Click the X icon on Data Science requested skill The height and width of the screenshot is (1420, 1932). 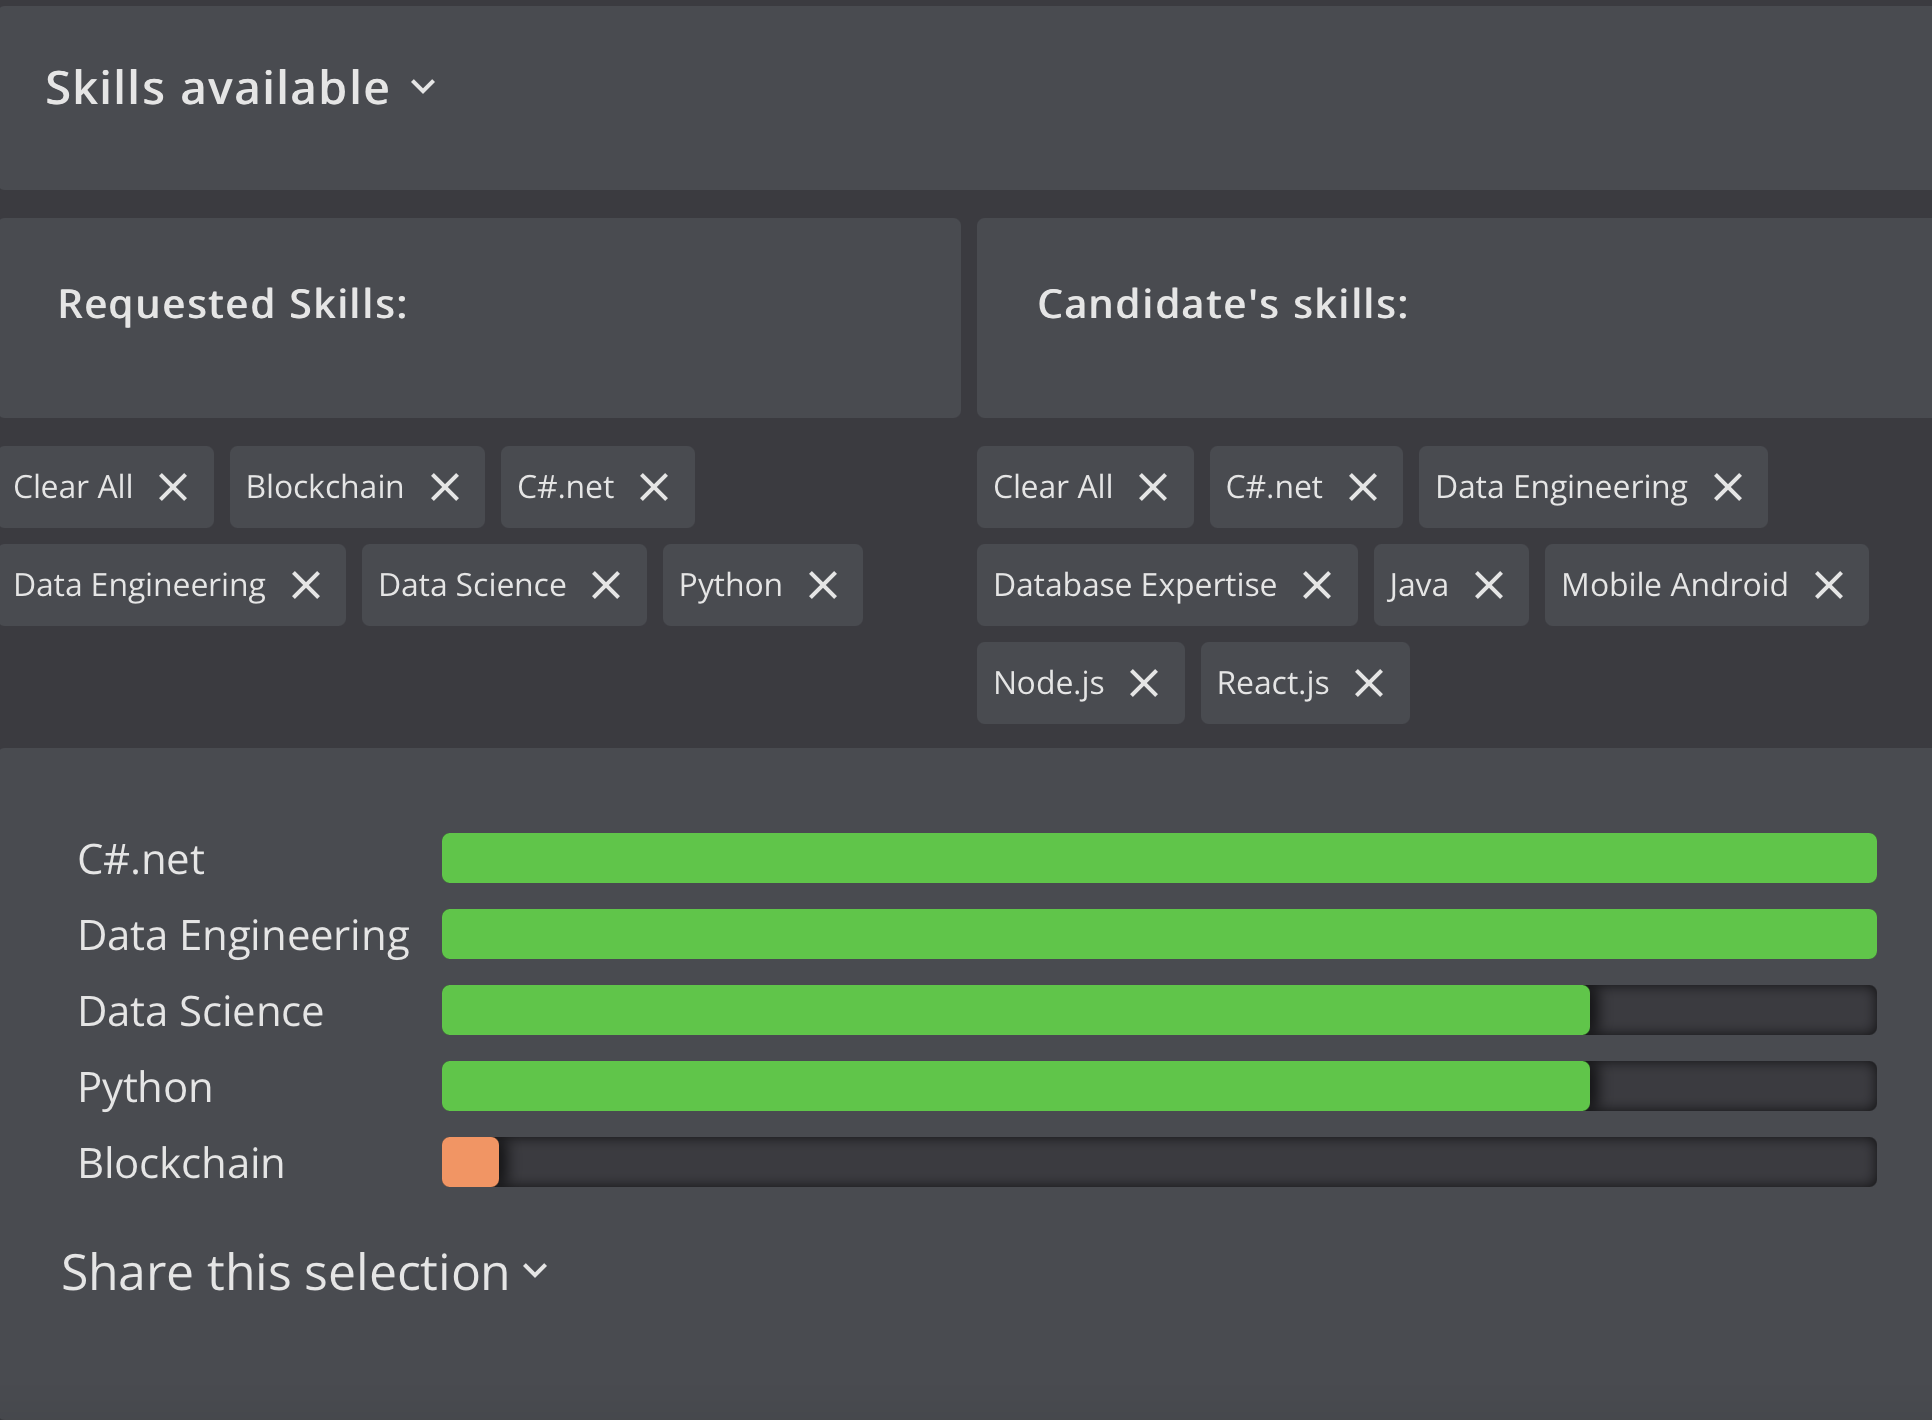pyautogui.click(x=606, y=585)
